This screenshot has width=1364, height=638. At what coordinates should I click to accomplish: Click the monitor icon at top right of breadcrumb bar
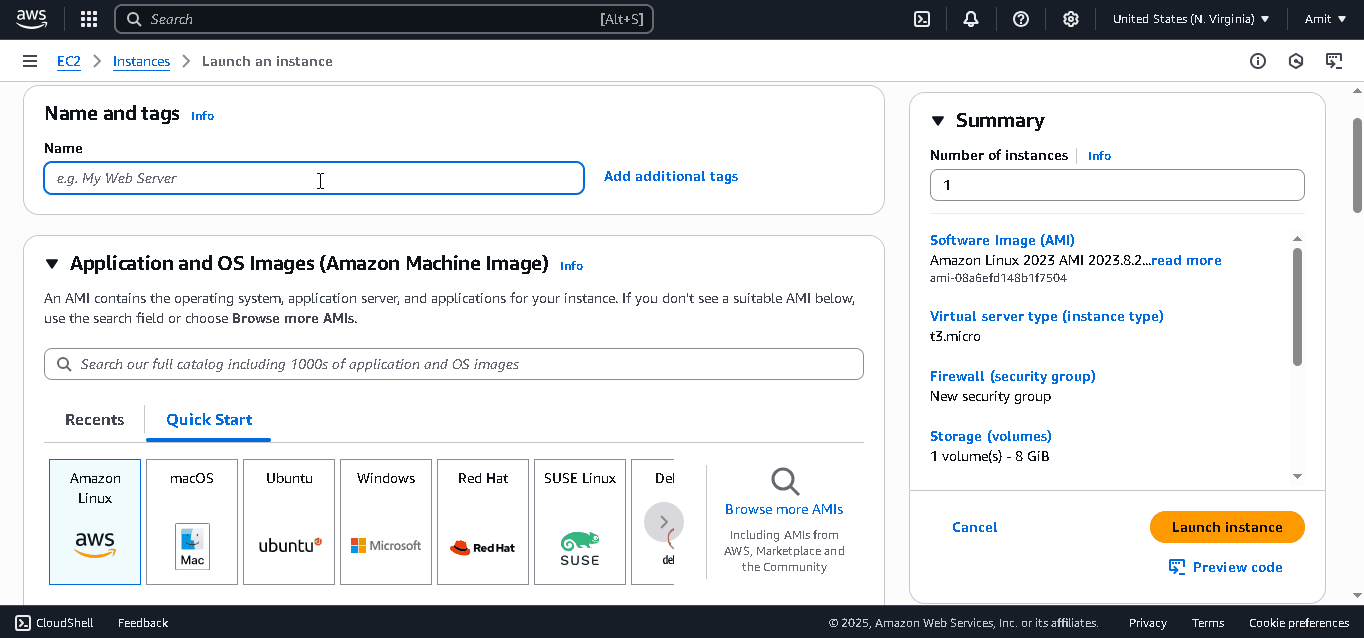pos(1334,61)
